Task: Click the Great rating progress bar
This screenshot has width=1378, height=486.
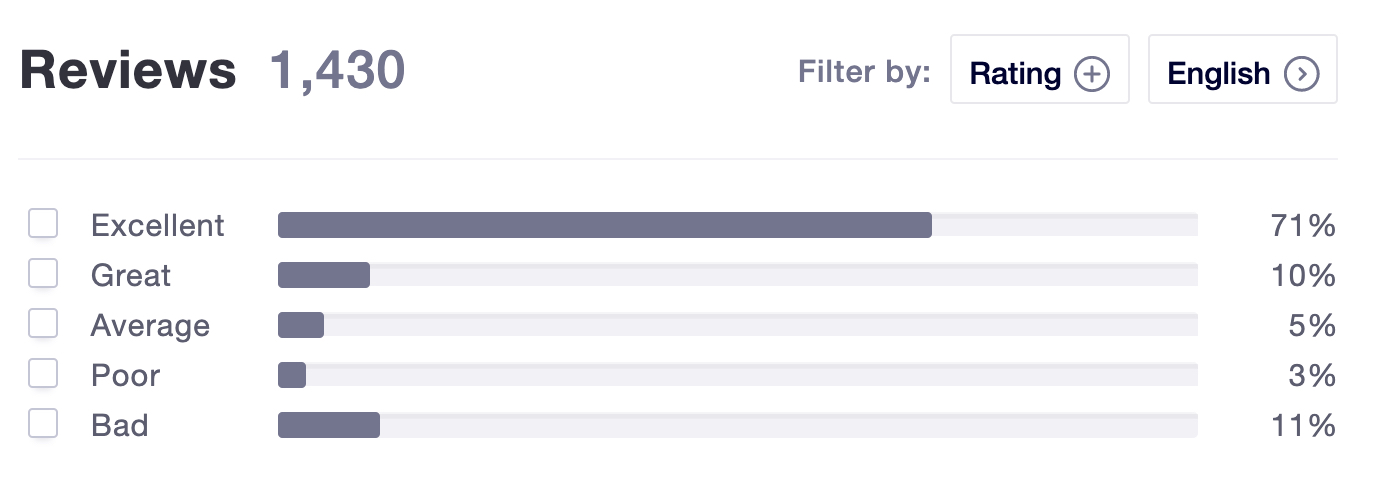Action: point(738,275)
